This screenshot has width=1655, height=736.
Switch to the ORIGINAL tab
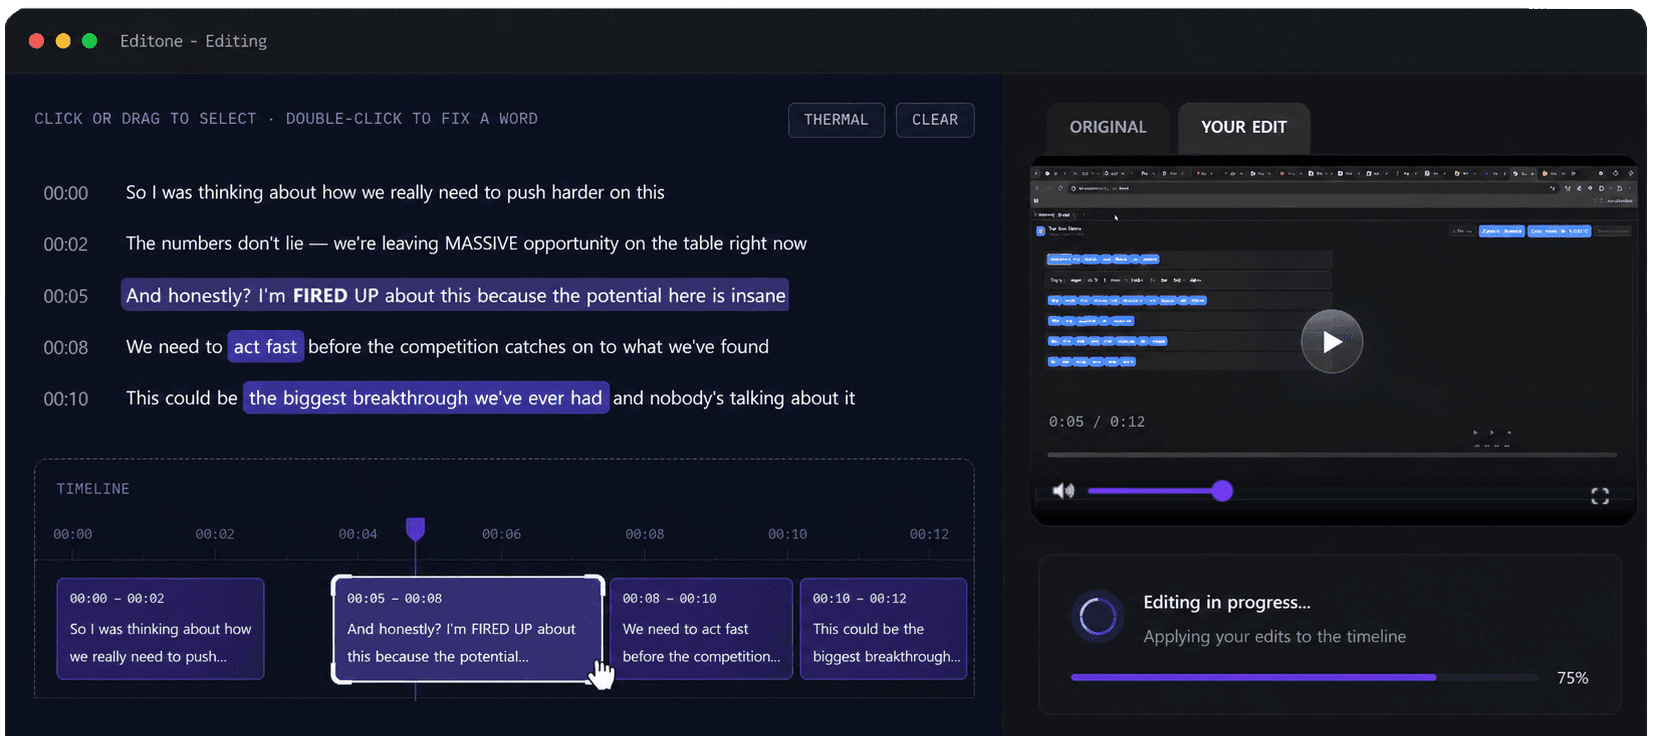click(1108, 127)
